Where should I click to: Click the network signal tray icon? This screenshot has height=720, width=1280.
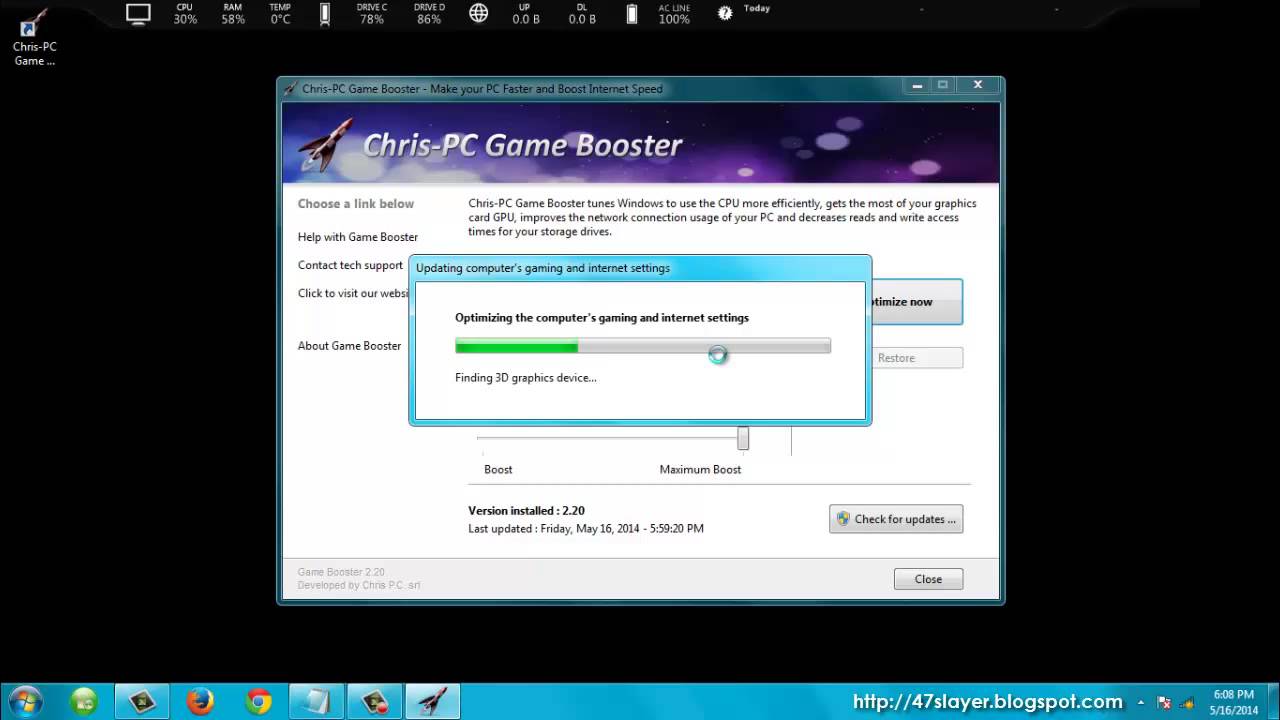pos(1186,702)
